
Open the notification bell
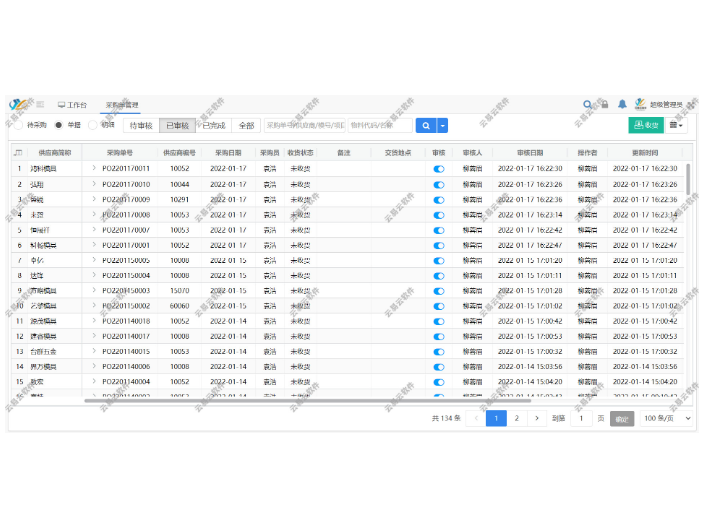tap(621, 104)
